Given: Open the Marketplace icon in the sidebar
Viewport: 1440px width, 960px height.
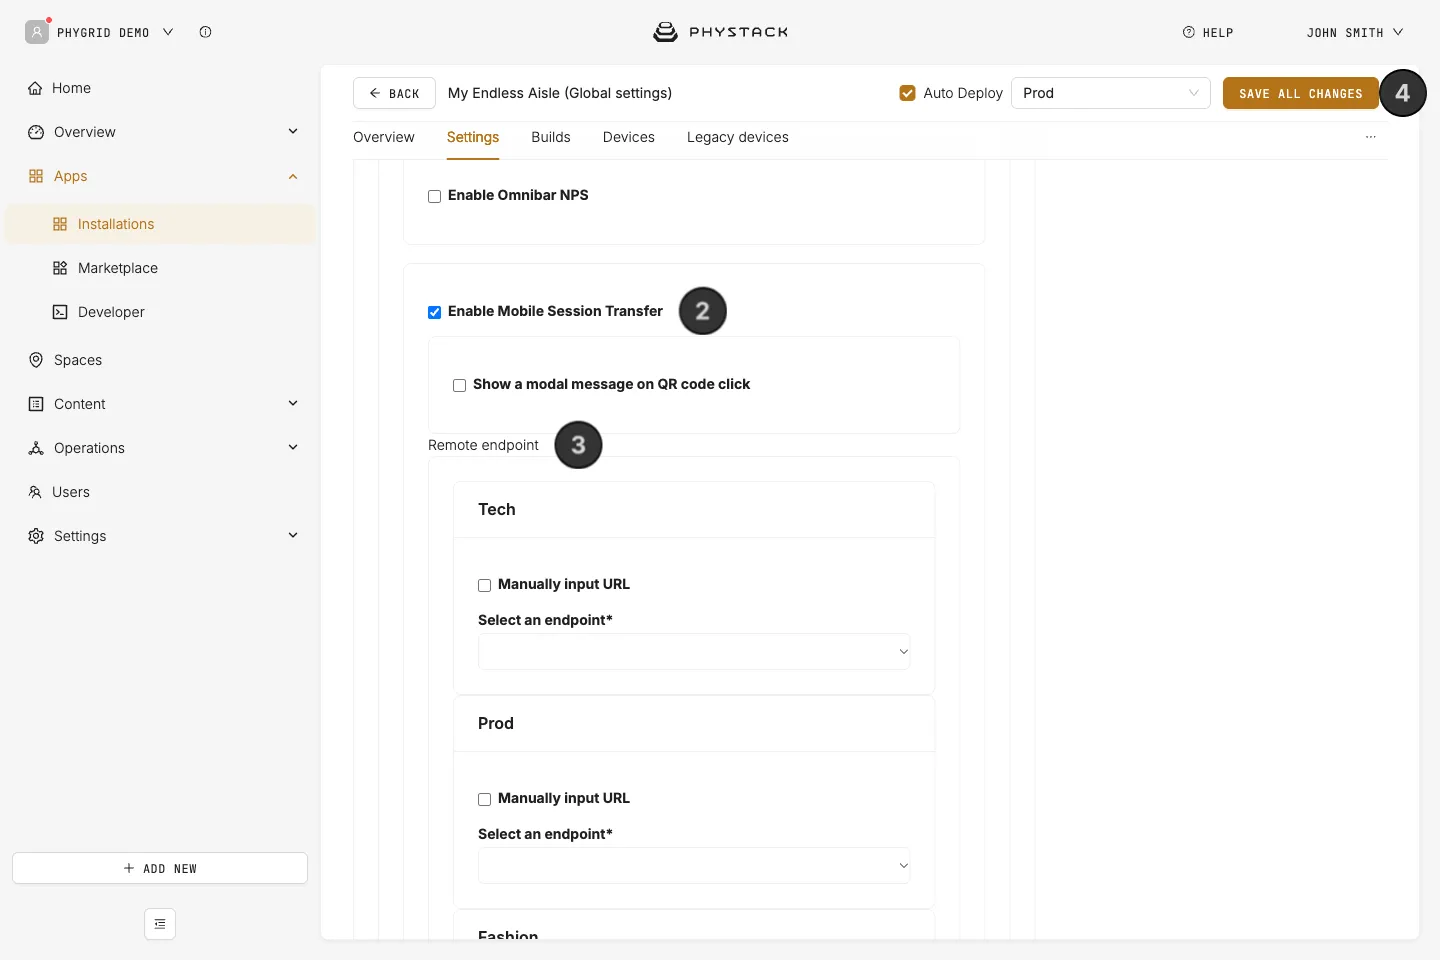Looking at the screenshot, I should [60, 268].
